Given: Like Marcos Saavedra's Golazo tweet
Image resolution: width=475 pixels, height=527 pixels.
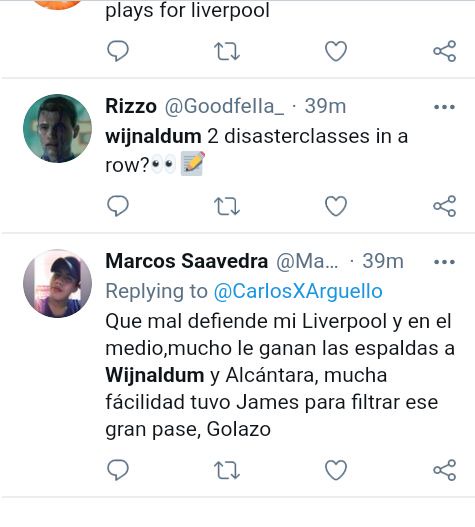Looking at the screenshot, I should (x=336, y=470).
